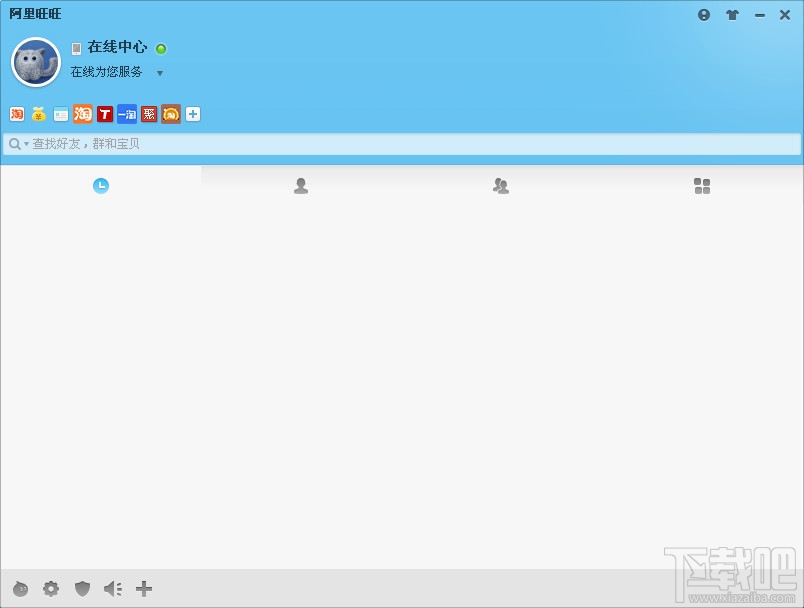
Task: Open Settings via the gear icon
Action: tap(51, 589)
